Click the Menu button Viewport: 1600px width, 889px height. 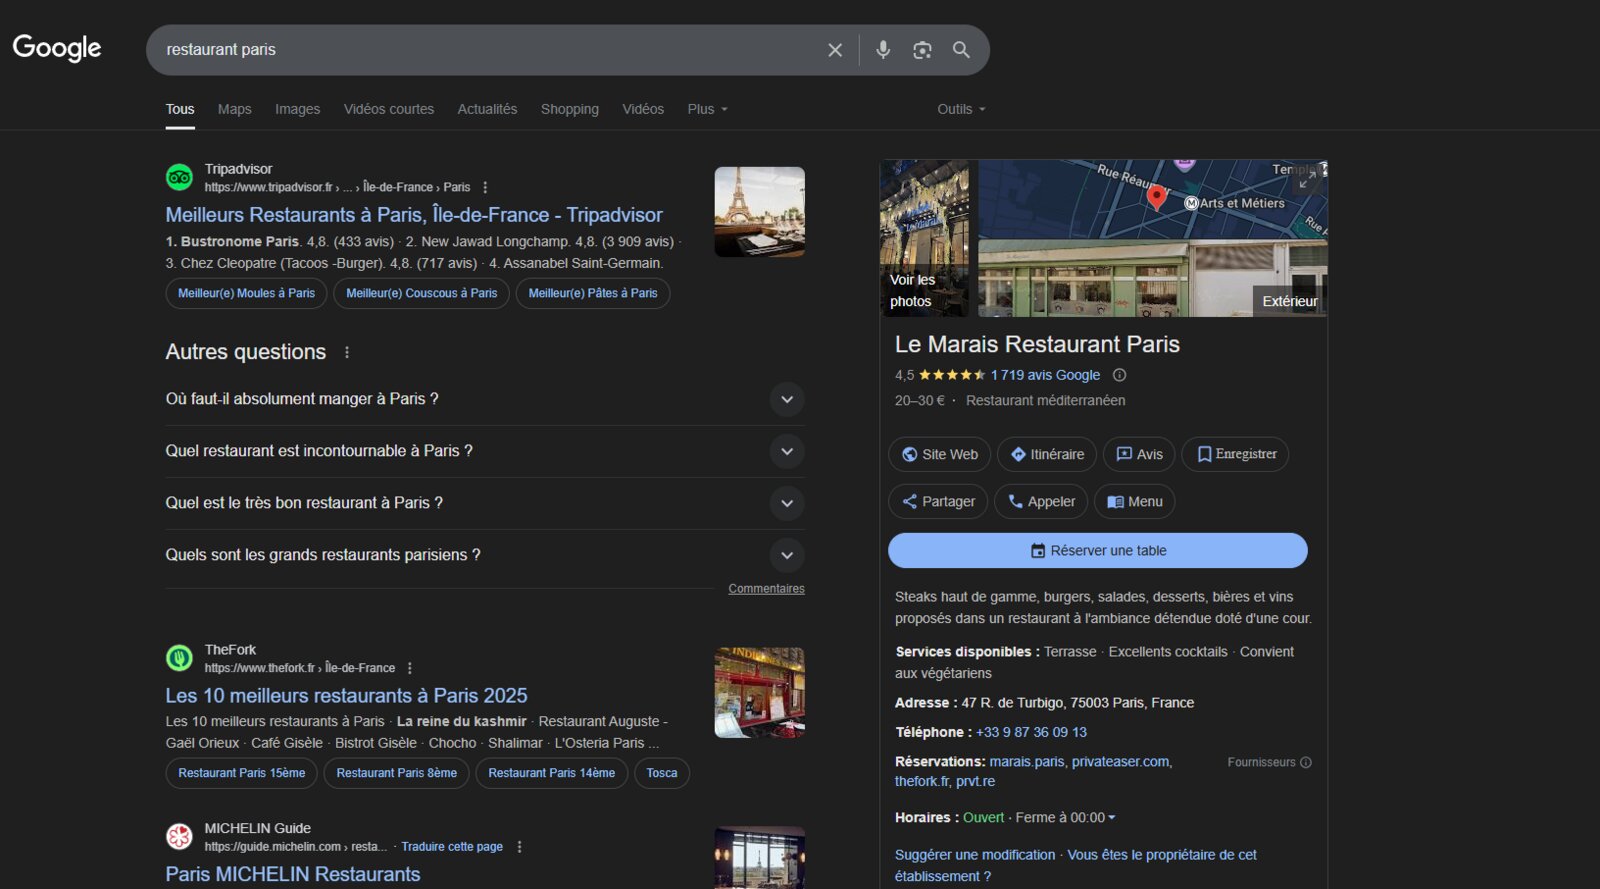click(x=1135, y=502)
